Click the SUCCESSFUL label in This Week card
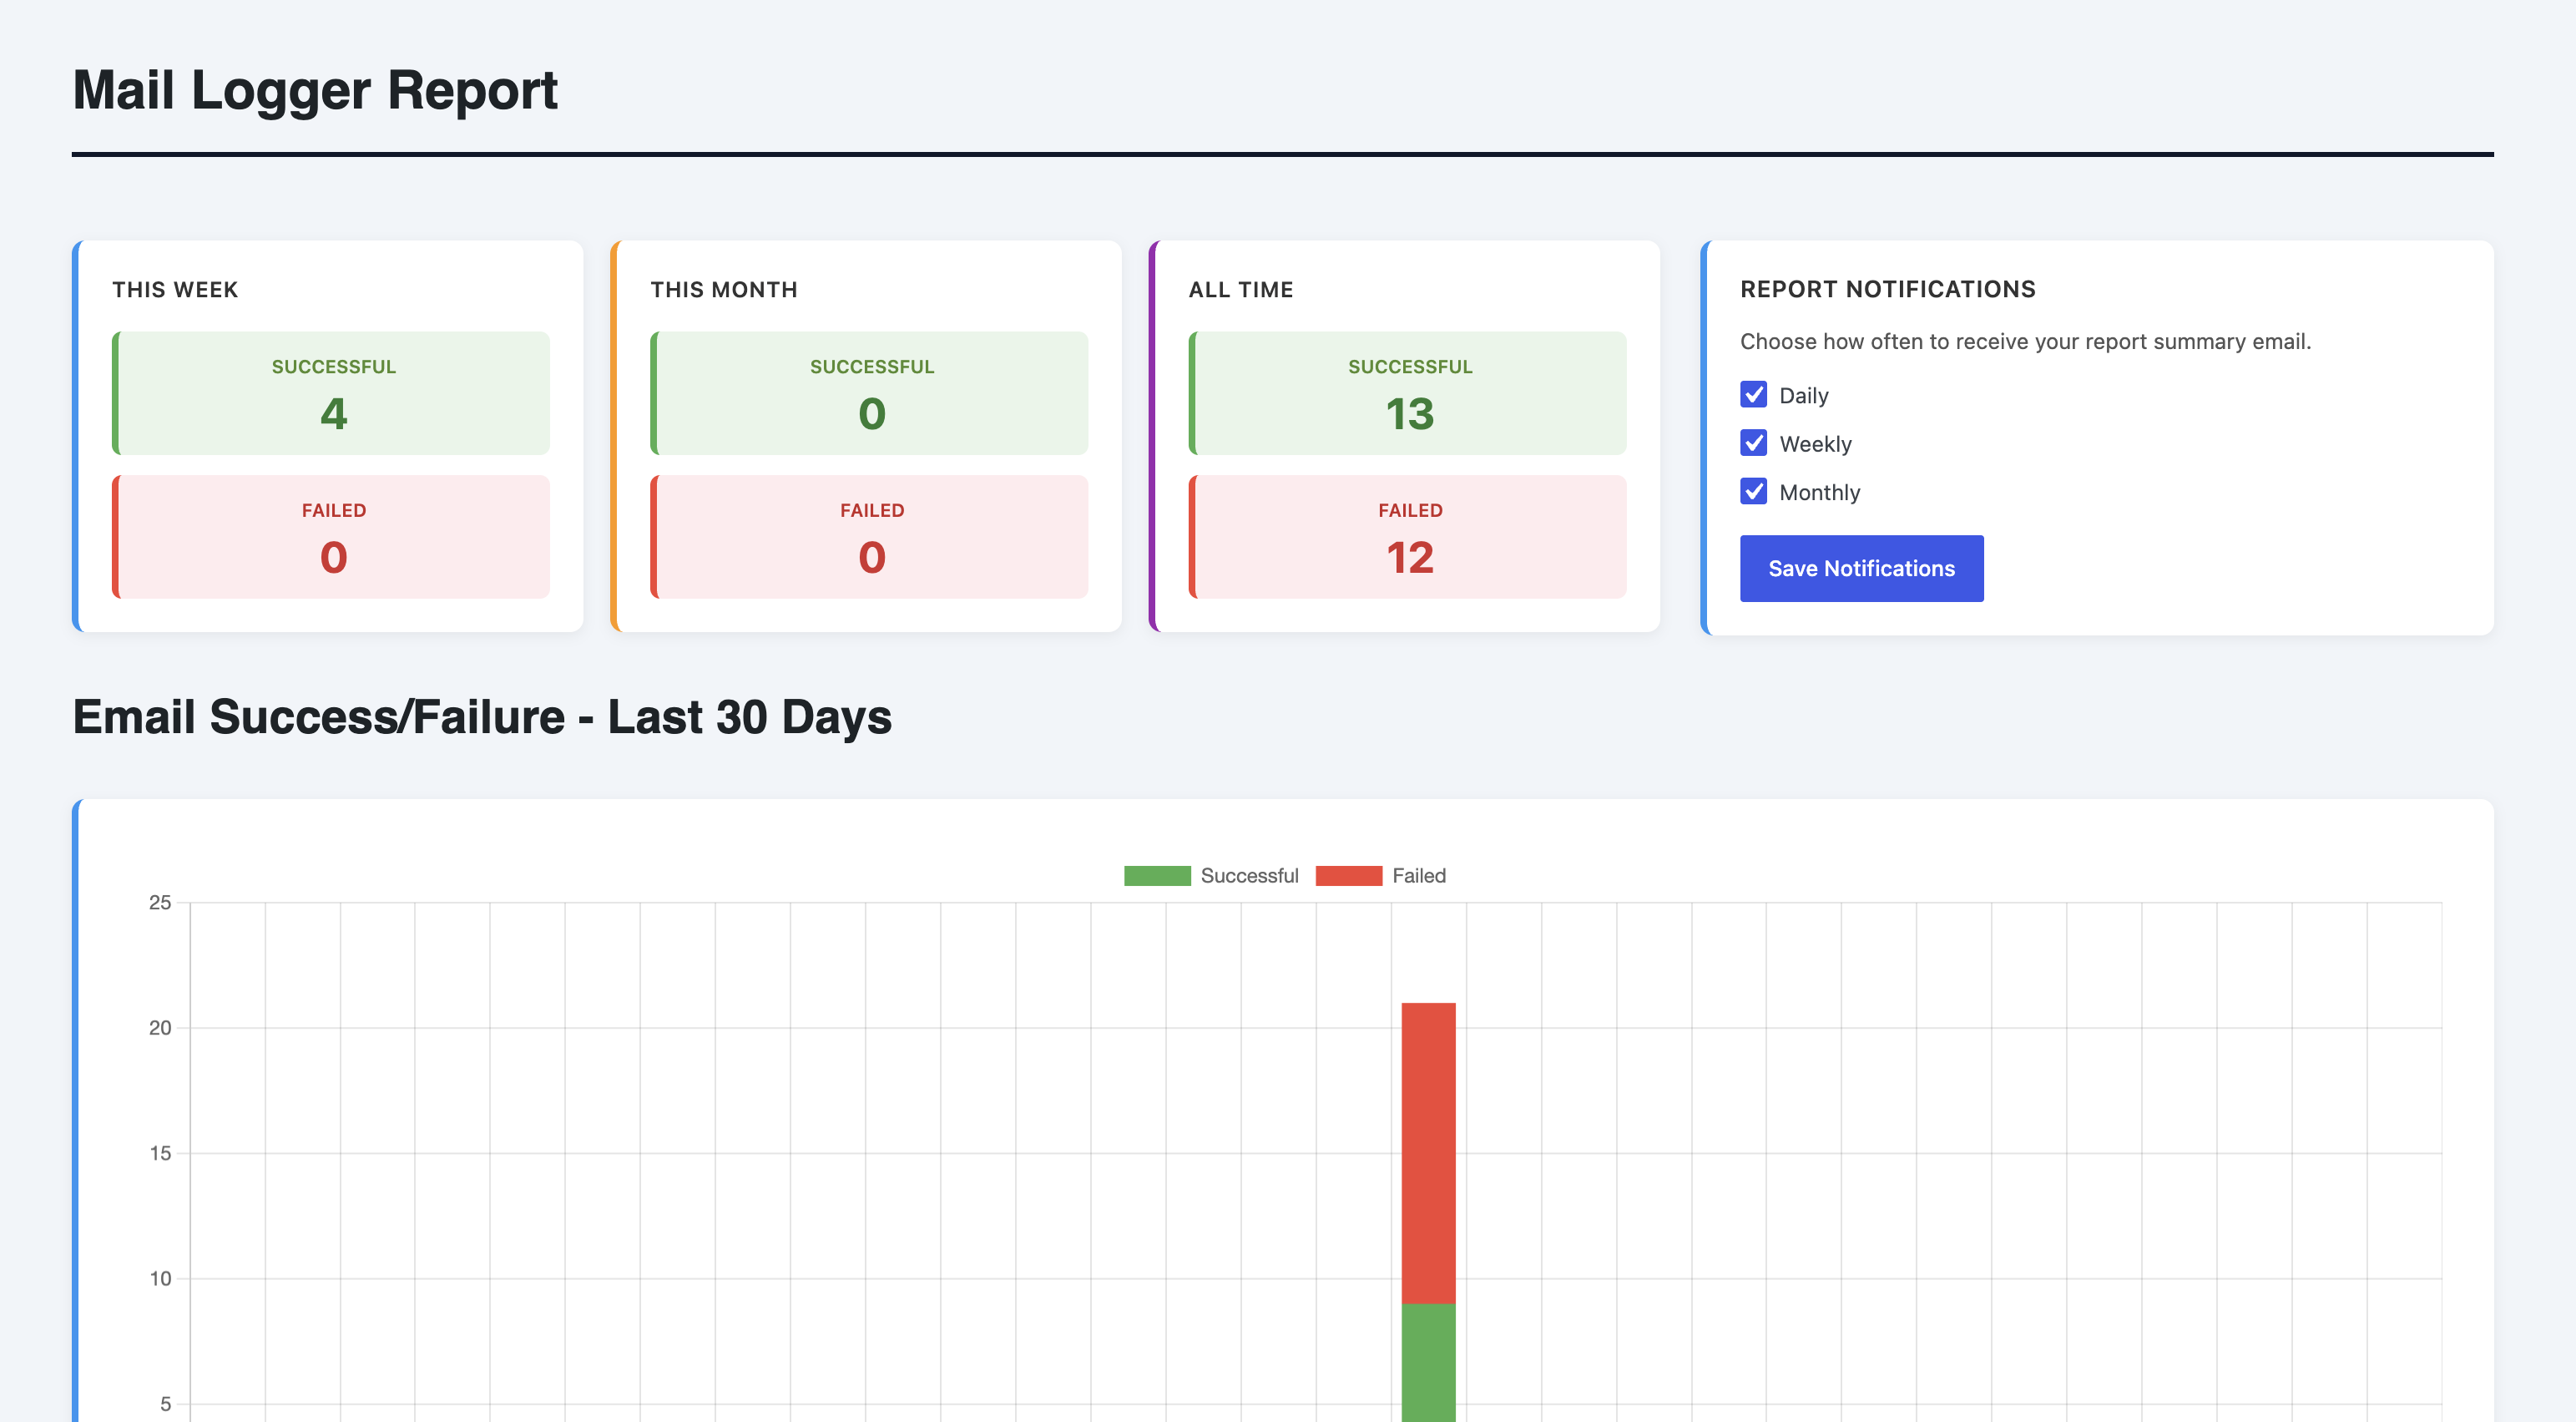2576x1422 pixels. (334, 367)
